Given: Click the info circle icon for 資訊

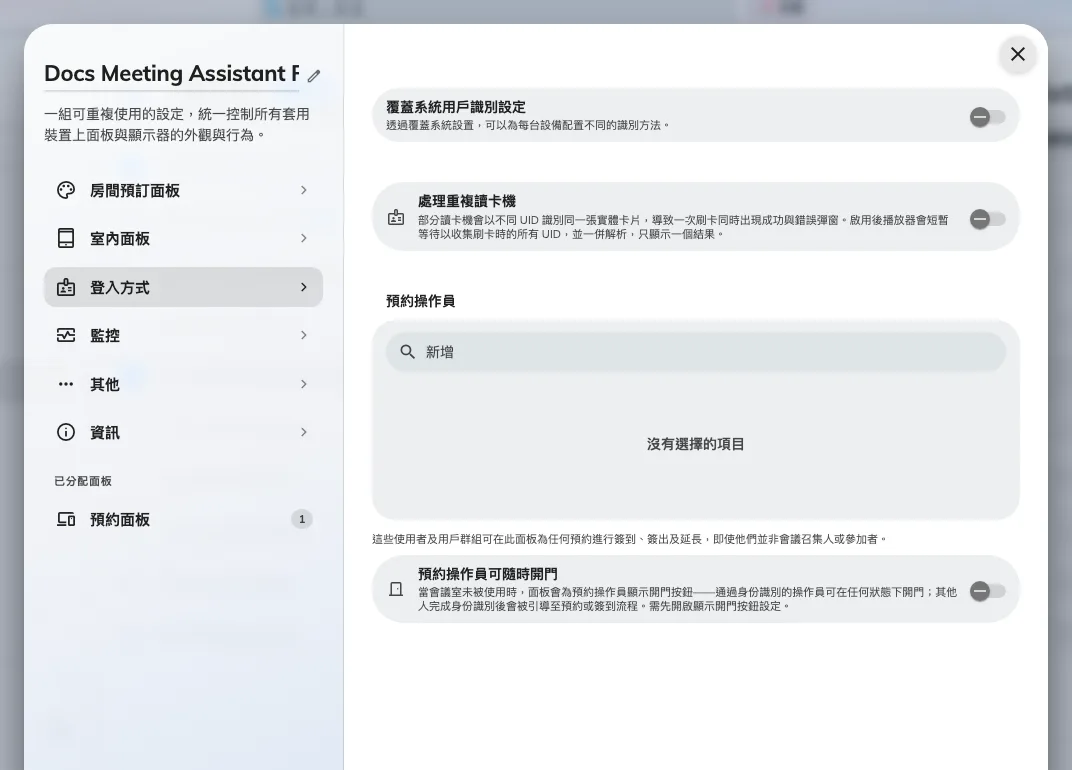Looking at the screenshot, I should coord(66,432).
